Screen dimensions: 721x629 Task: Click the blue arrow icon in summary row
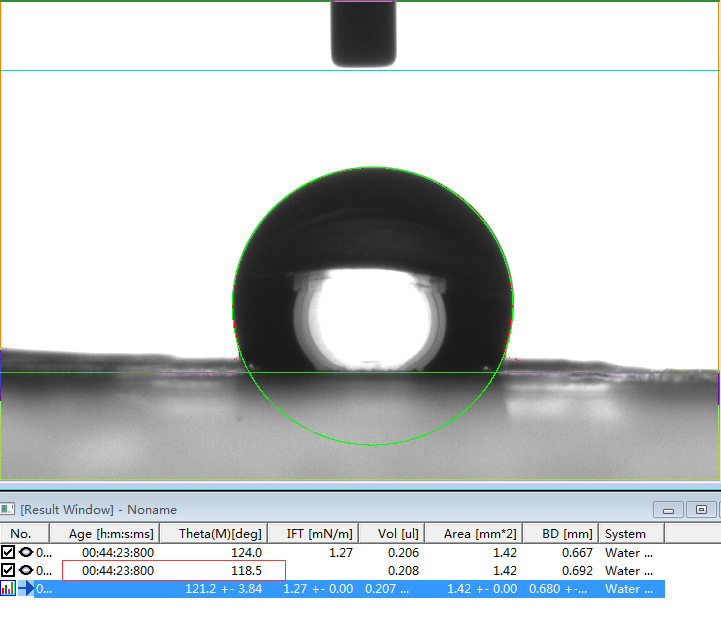[26, 589]
